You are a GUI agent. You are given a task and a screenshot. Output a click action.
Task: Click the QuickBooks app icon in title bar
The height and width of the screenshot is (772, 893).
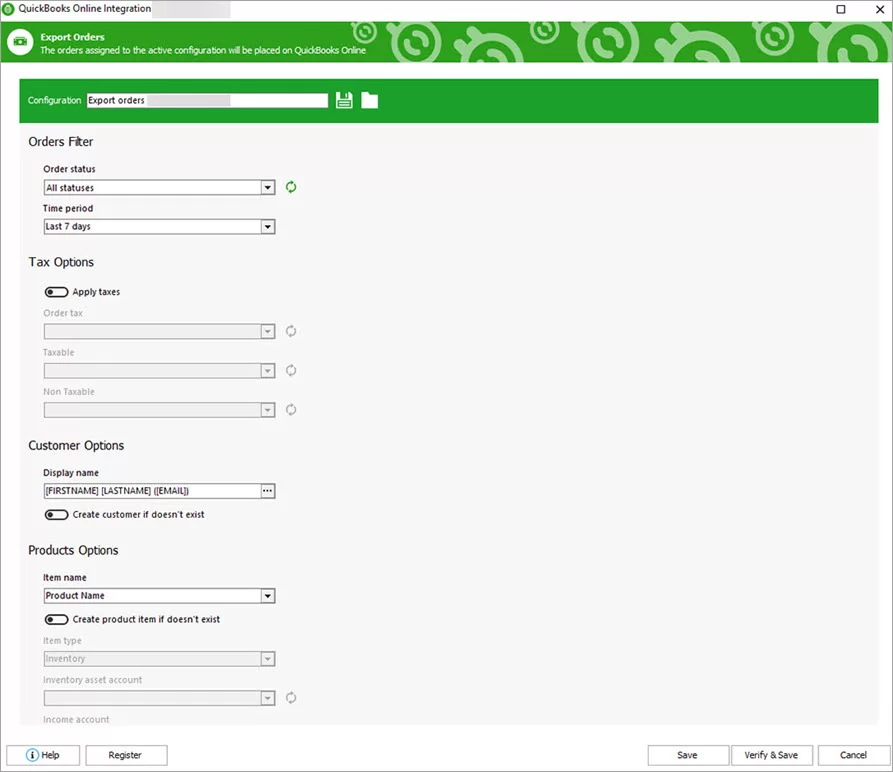[9, 9]
